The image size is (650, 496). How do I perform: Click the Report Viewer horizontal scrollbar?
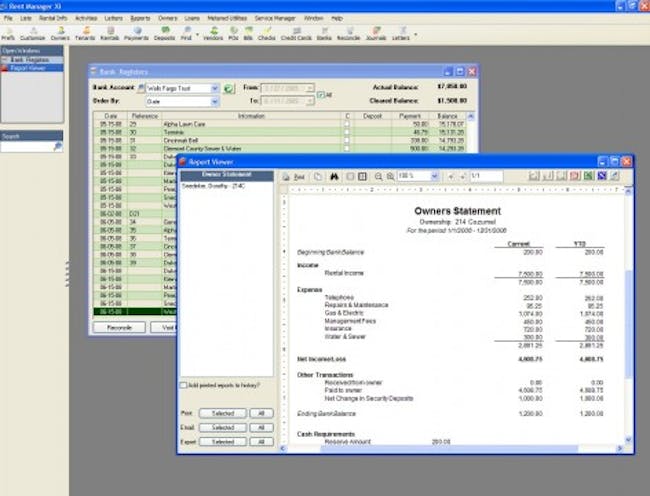point(451,448)
